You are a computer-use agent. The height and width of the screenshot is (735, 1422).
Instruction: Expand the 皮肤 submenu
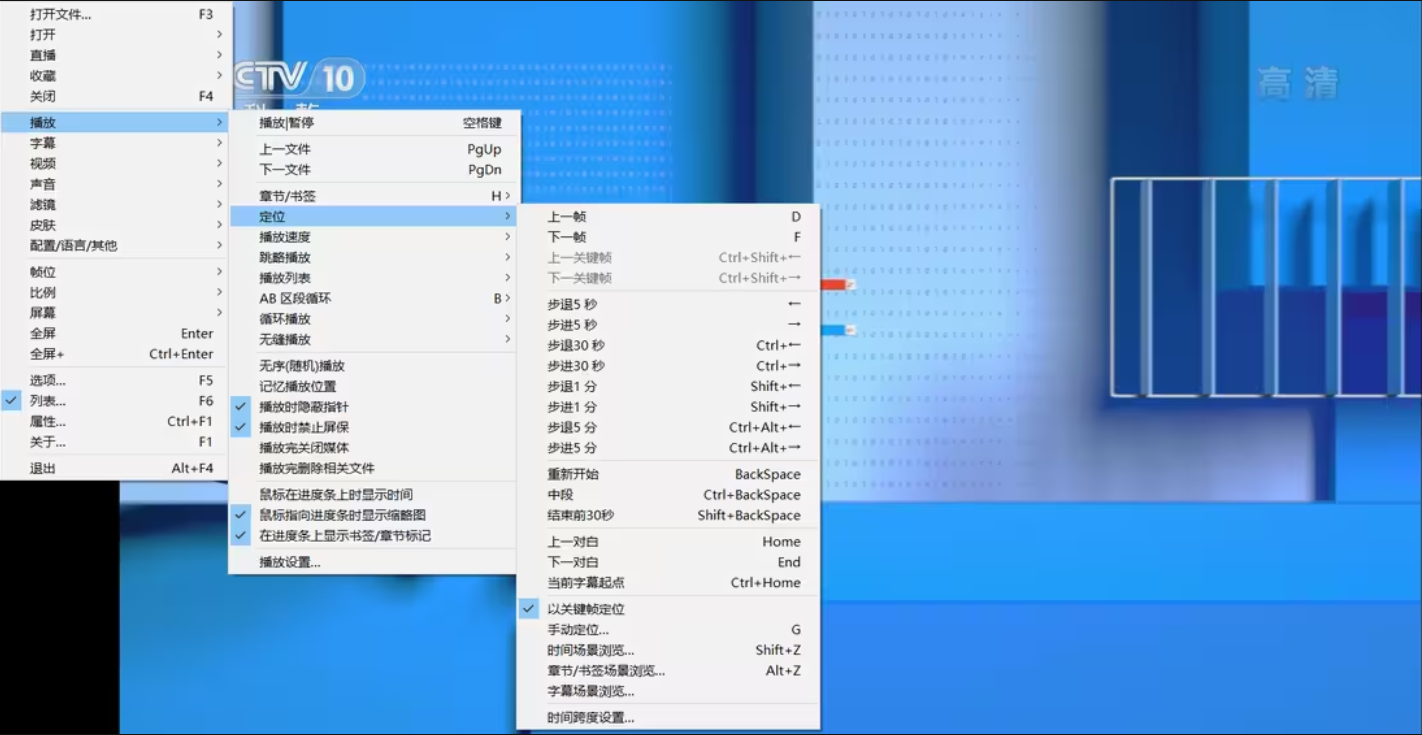click(116, 225)
